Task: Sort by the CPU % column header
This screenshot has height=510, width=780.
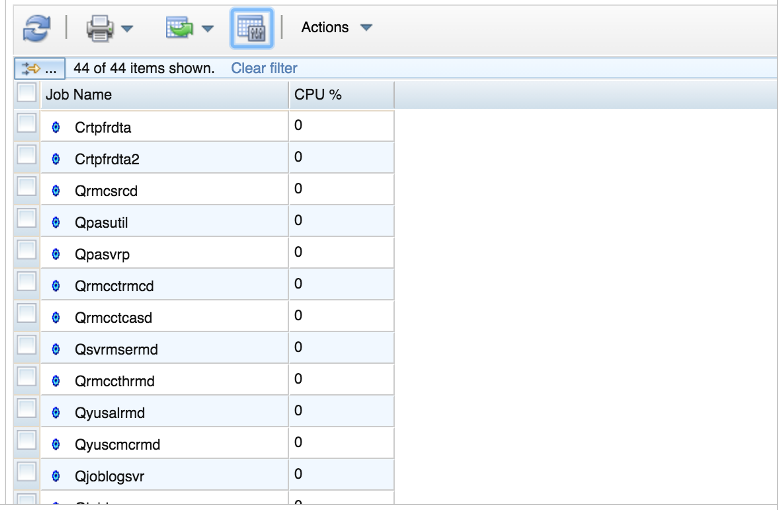Action: (318, 94)
